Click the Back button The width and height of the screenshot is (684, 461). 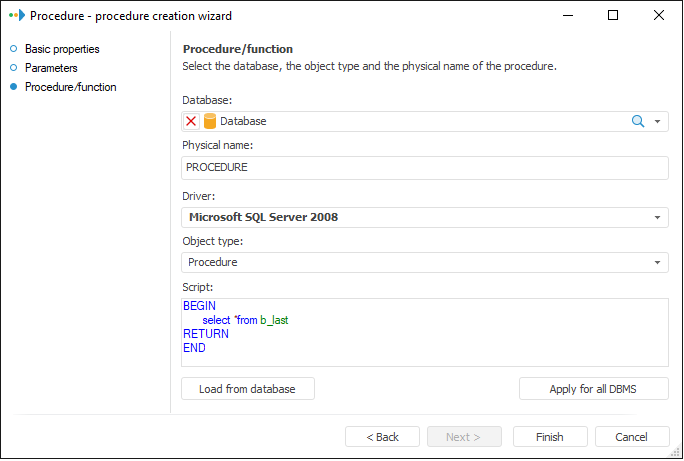[x=382, y=437]
